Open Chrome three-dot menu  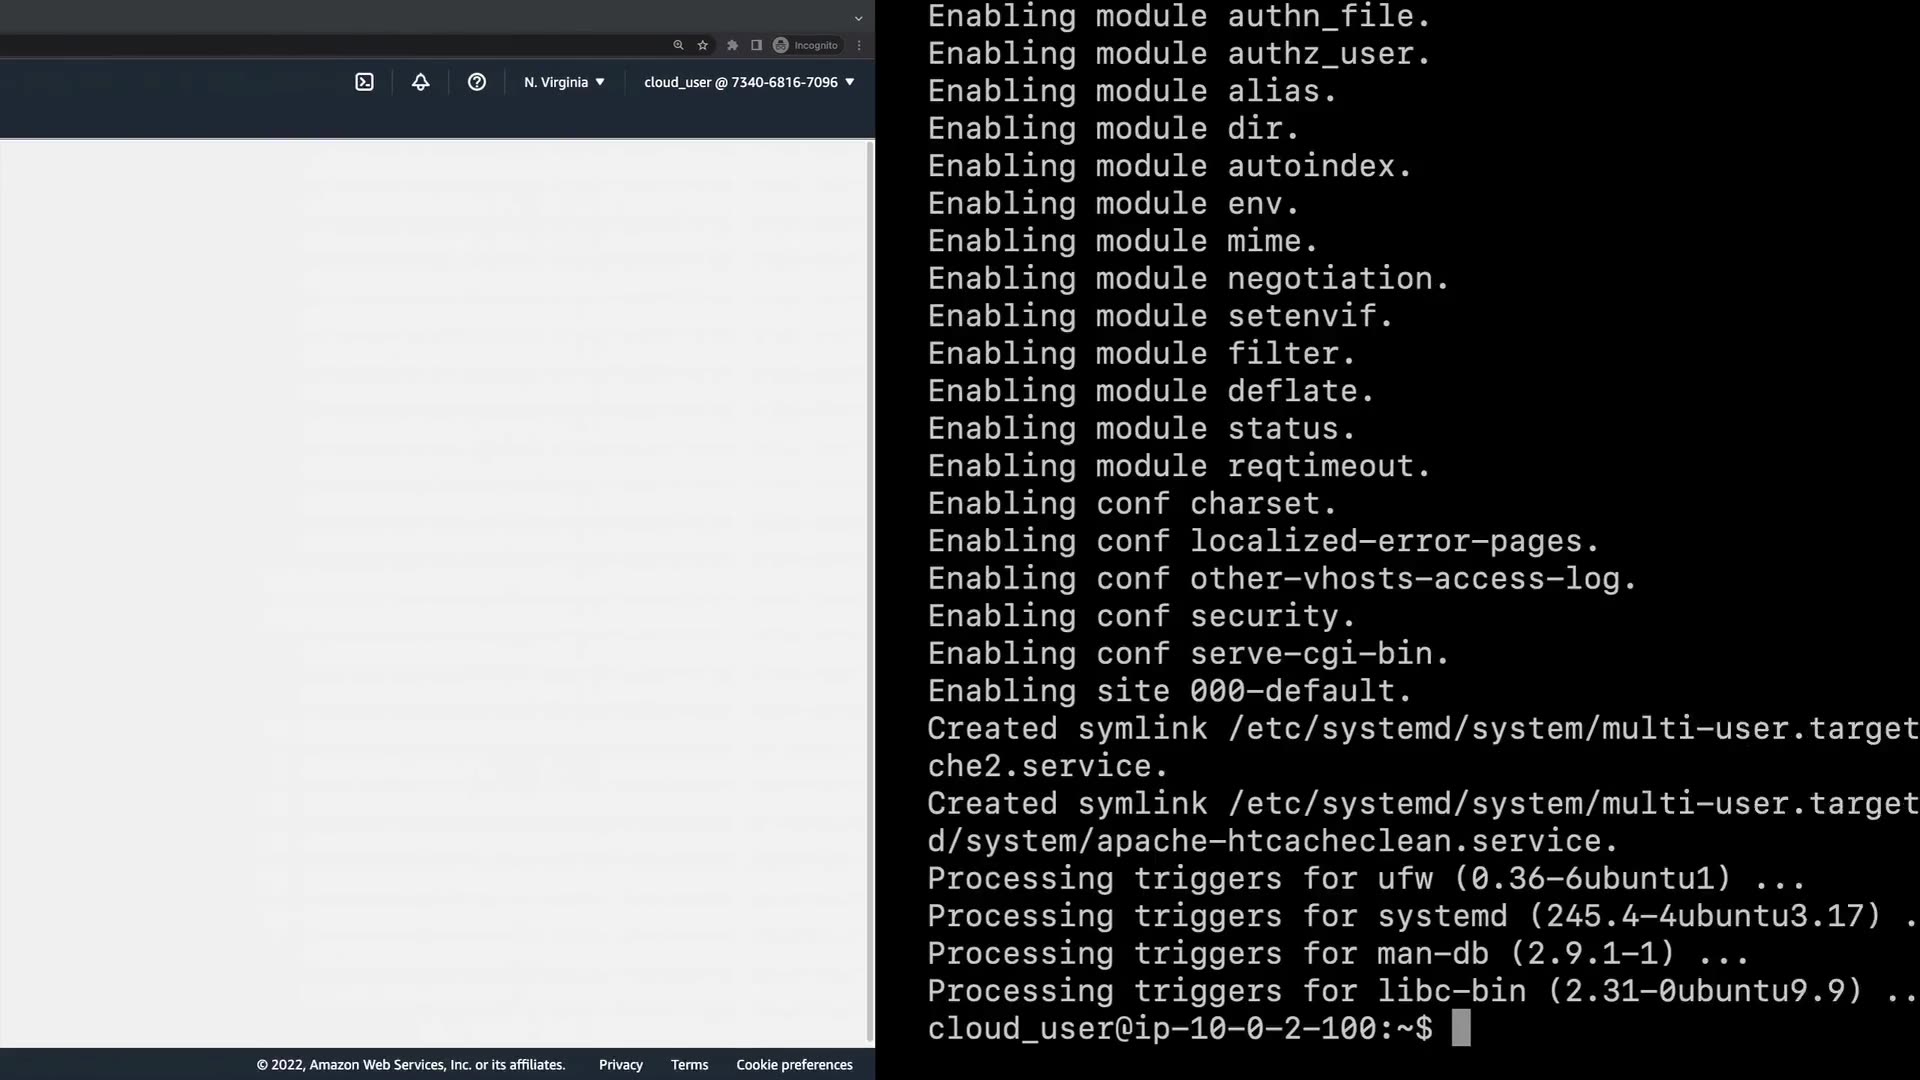coord(859,45)
